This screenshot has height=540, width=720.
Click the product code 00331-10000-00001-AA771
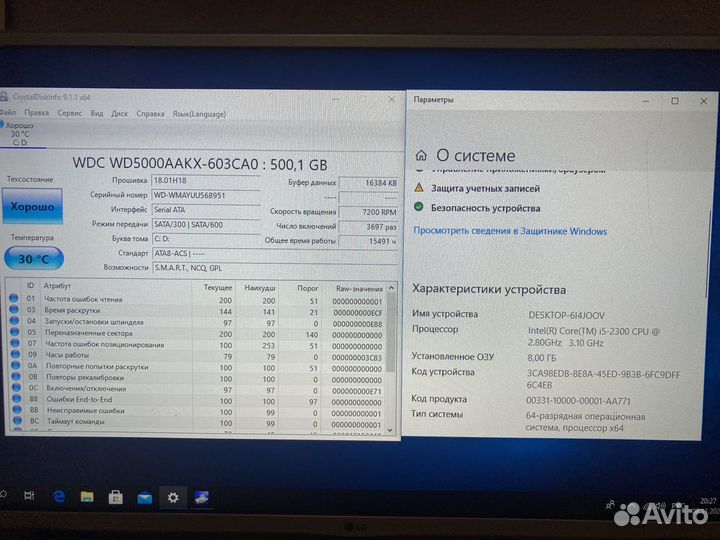coord(579,401)
